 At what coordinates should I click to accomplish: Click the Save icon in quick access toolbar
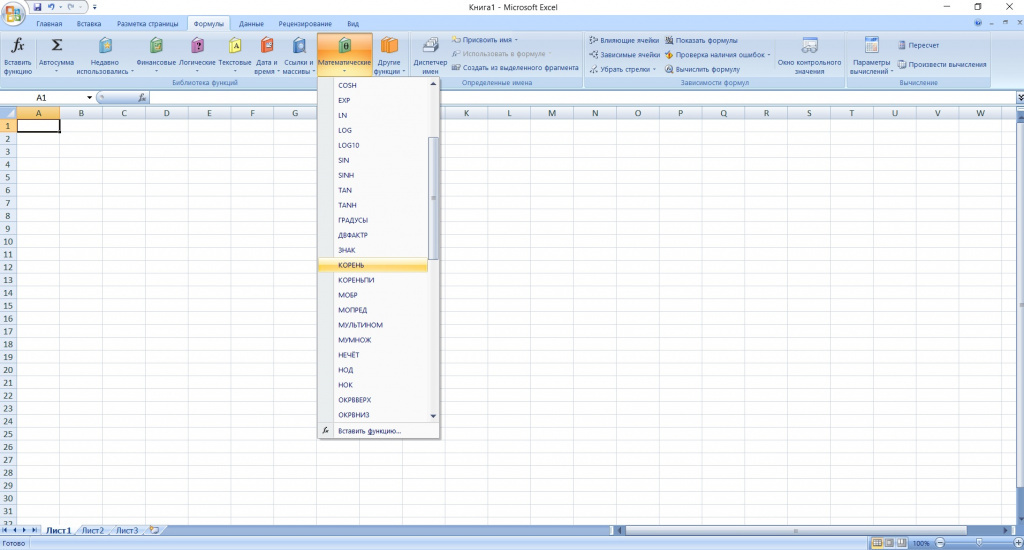pos(37,7)
